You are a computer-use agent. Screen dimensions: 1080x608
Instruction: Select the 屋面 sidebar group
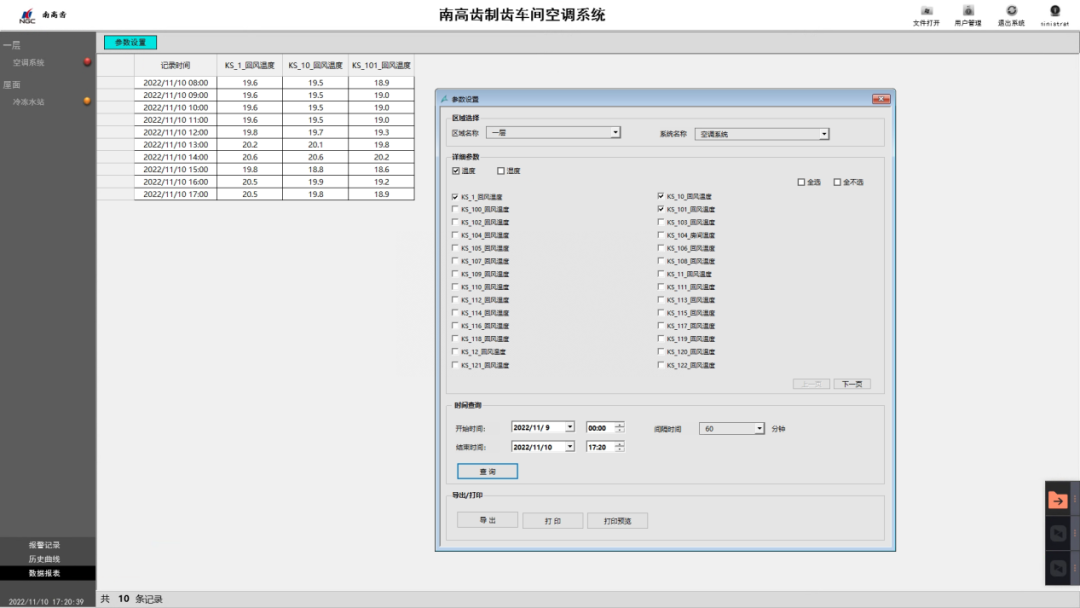[12, 85]
